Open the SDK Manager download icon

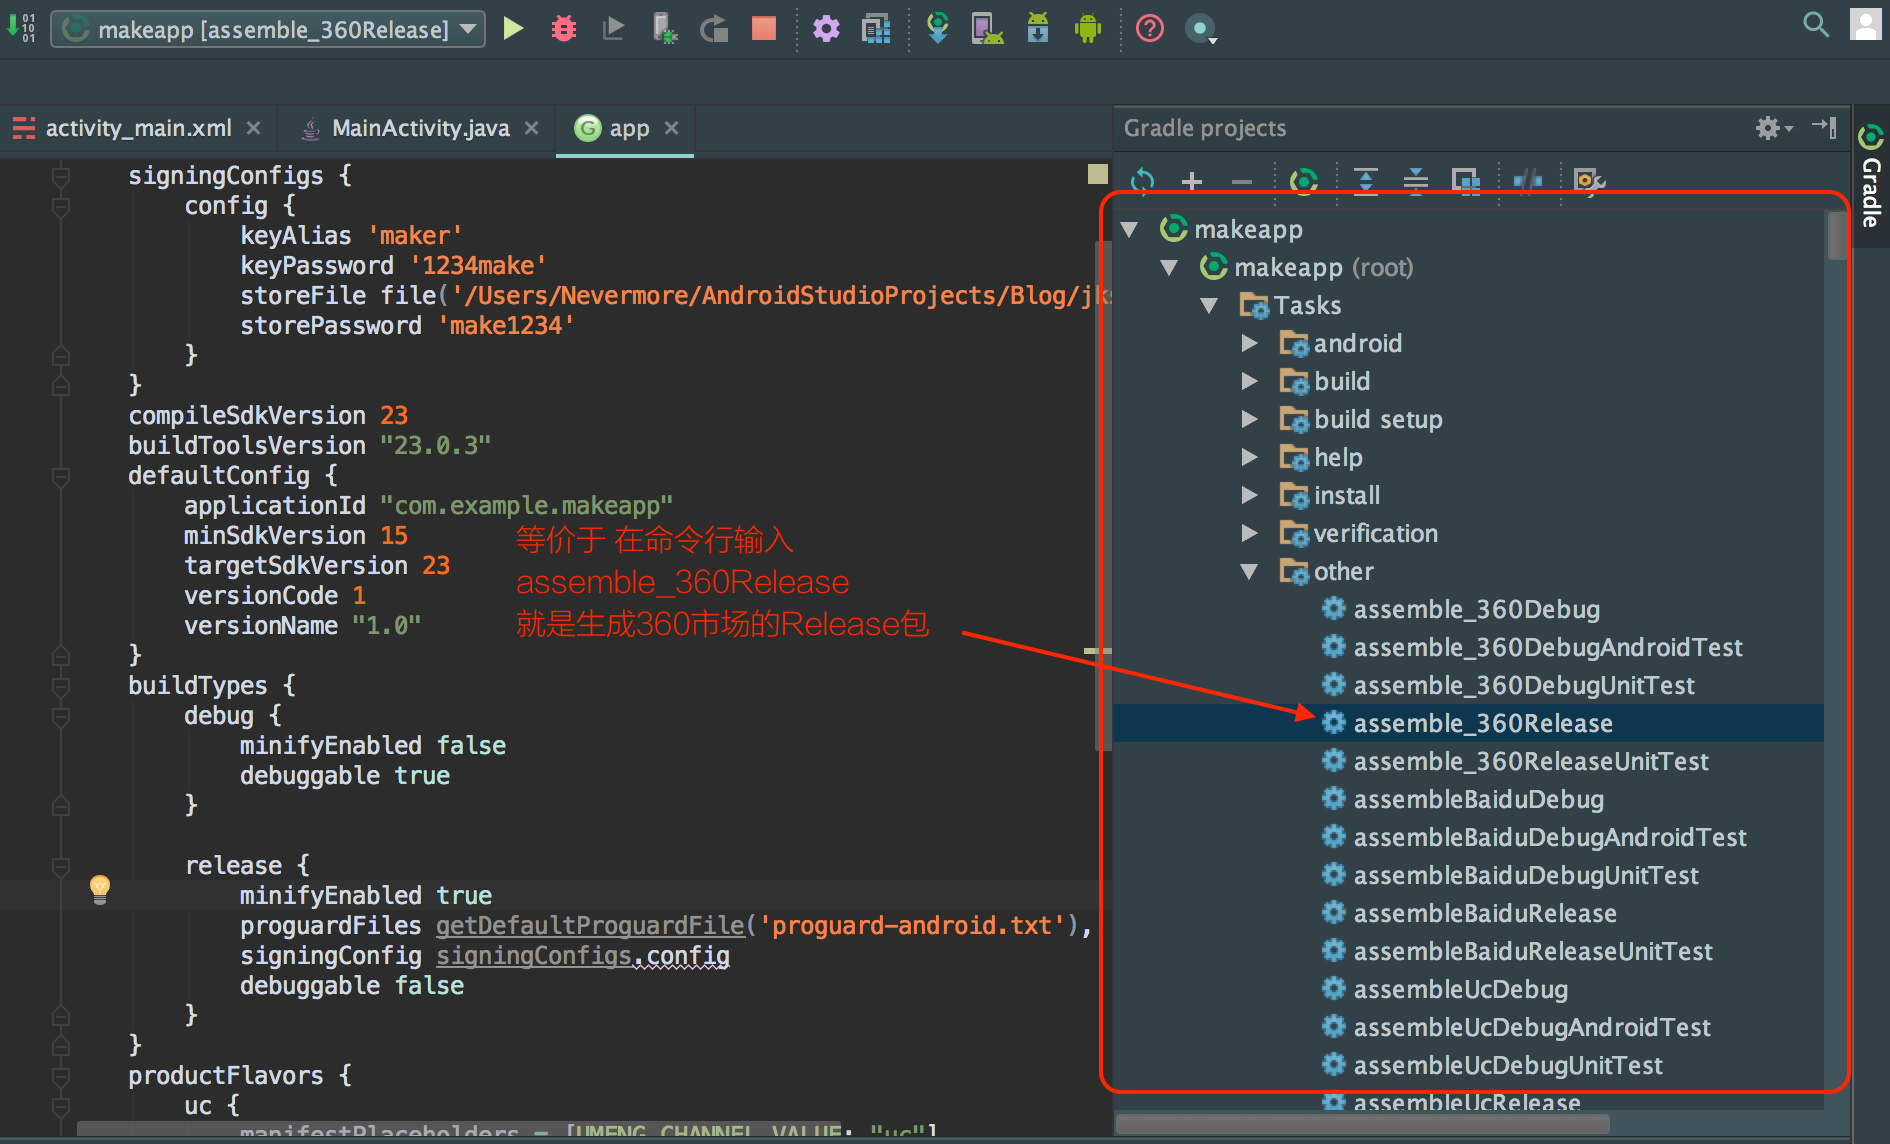pyautogui.click(x=1038, y=29)
